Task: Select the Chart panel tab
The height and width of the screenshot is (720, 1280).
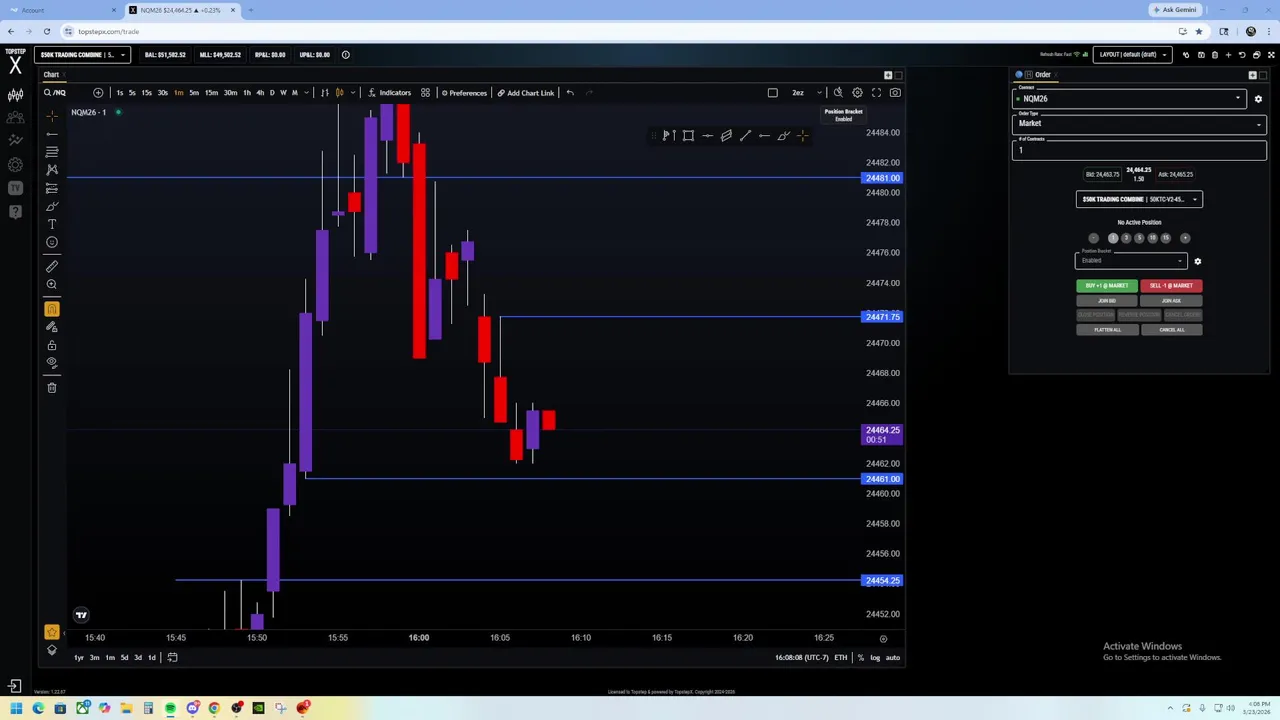Action: pos(51,75)
